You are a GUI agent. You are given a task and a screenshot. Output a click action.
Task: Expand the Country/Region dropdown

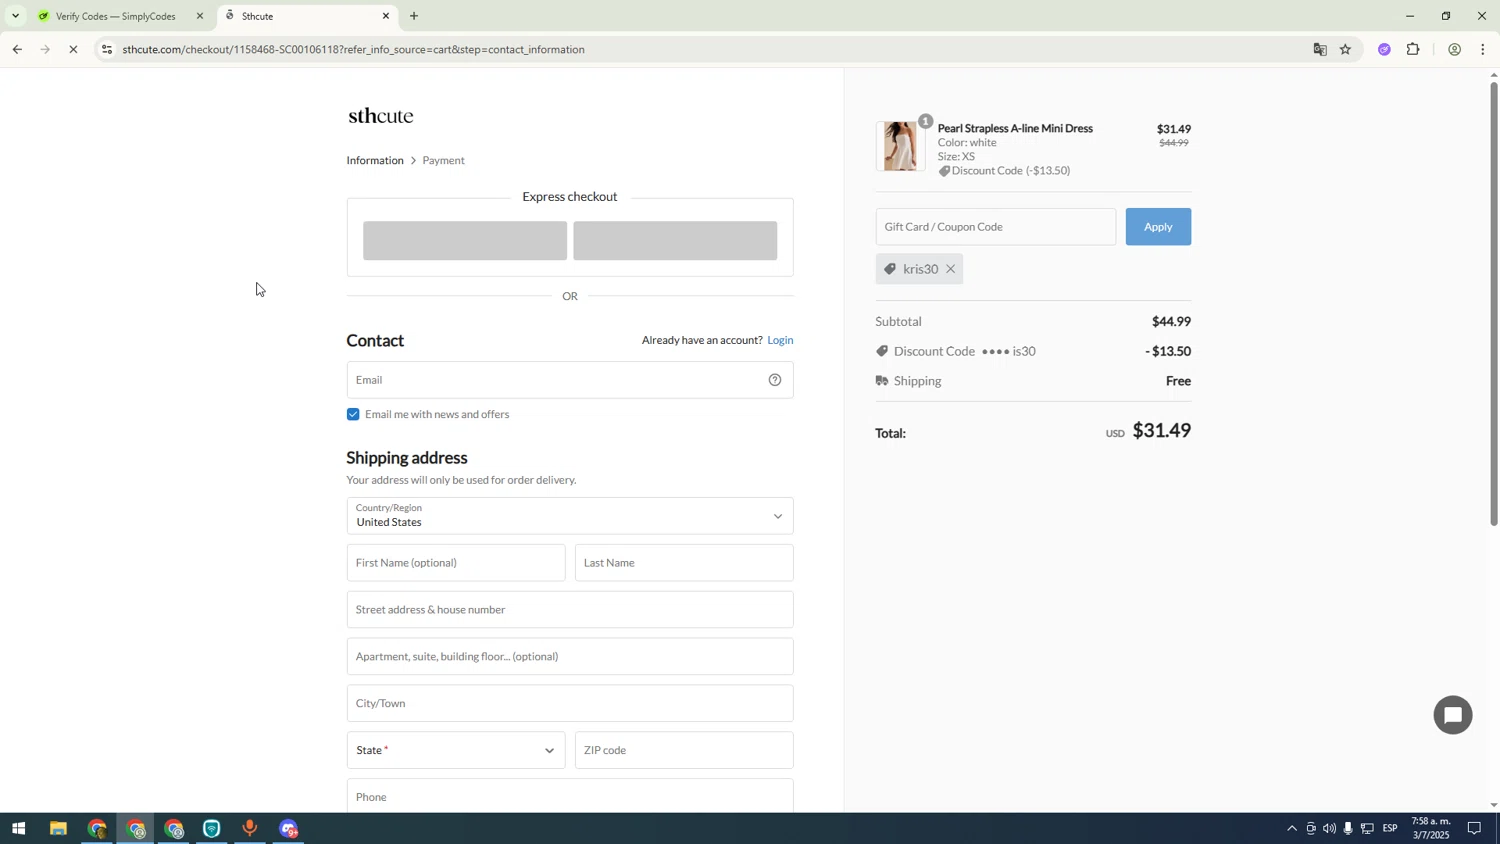[x=570, y=516]
